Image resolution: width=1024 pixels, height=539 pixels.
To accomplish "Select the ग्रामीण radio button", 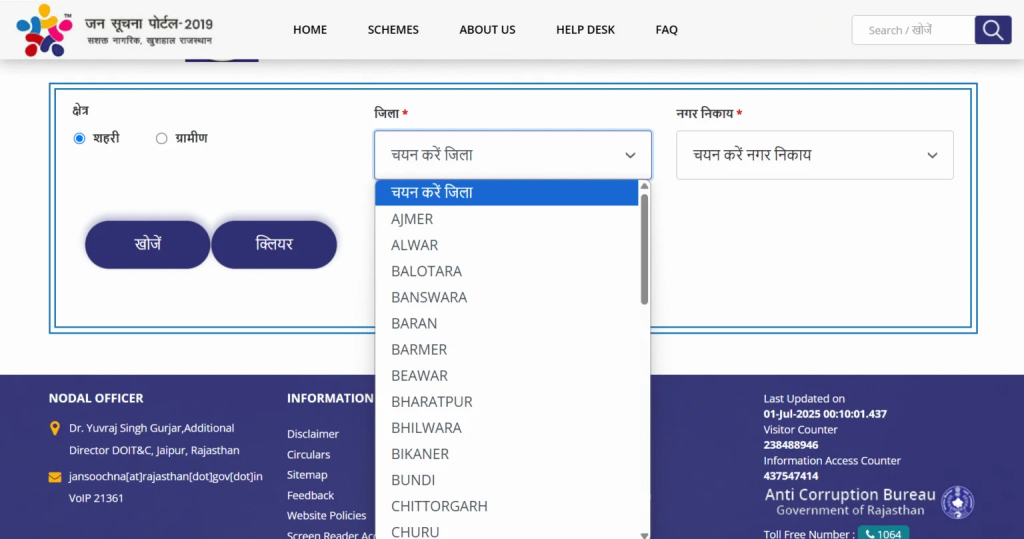I will pyautogui.click(x=162, y=139).
